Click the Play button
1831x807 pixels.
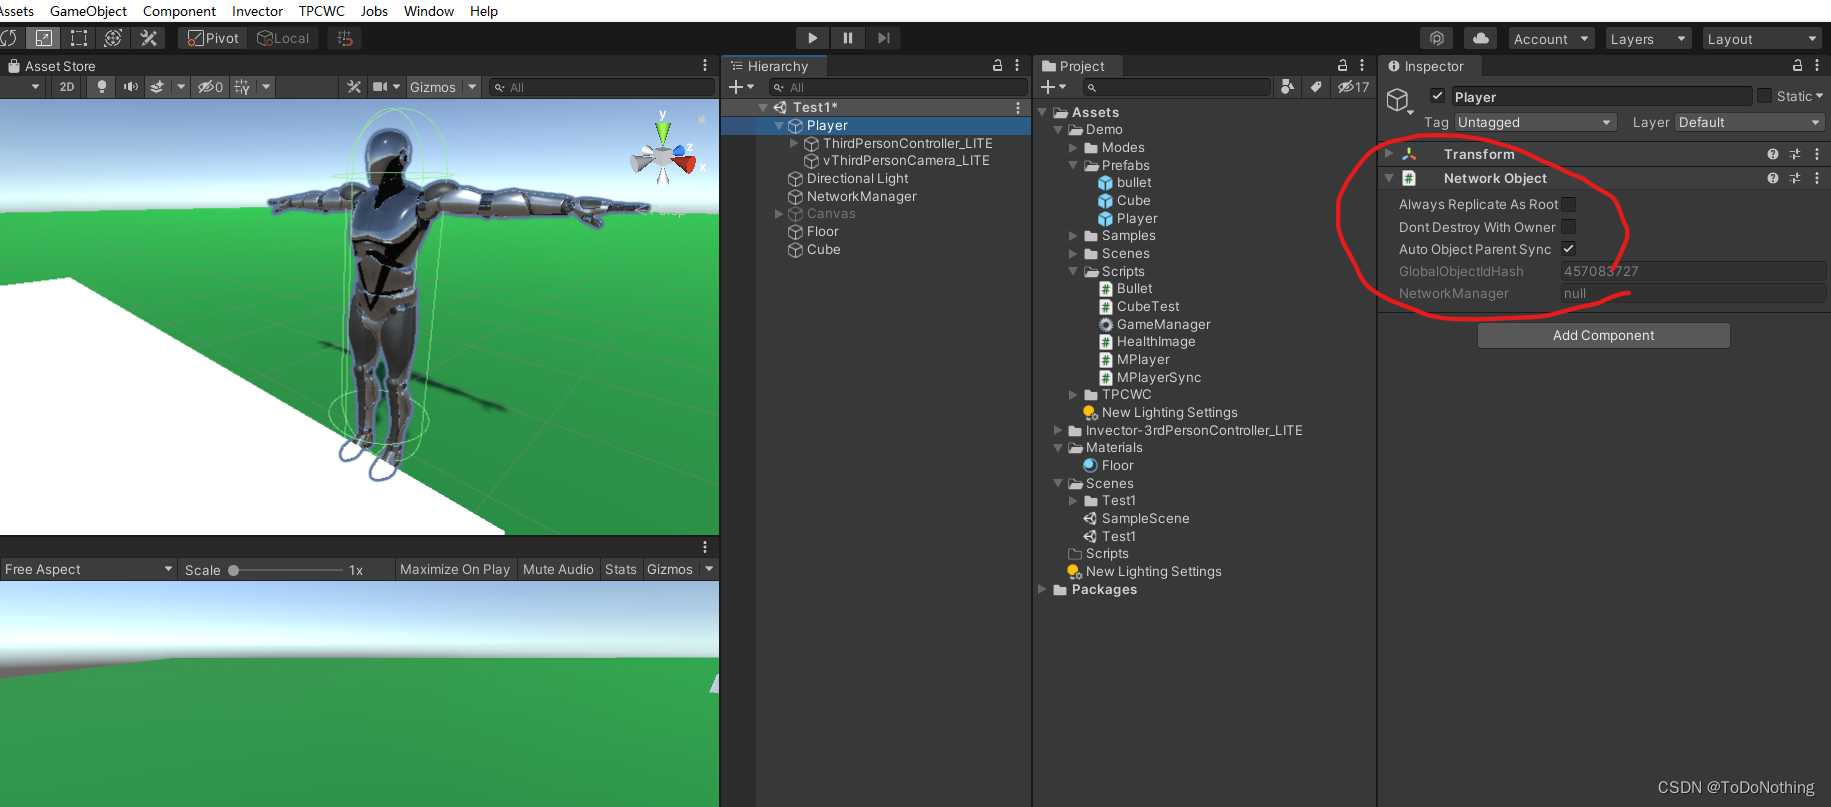(813, 38)
